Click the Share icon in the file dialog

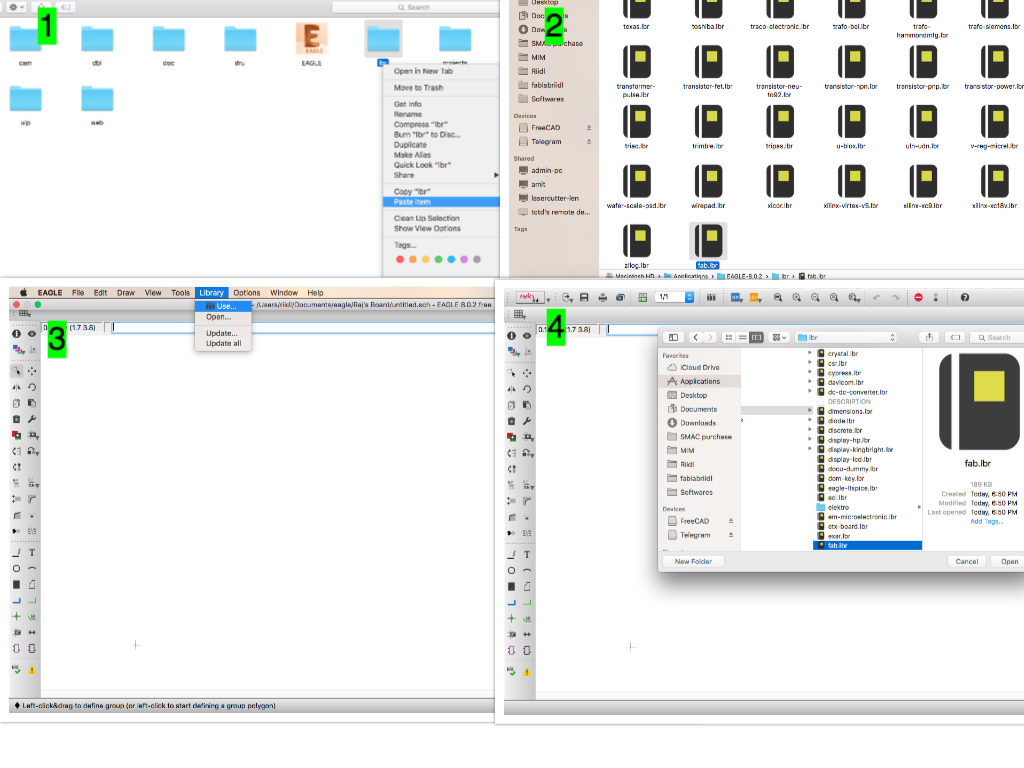929,338
